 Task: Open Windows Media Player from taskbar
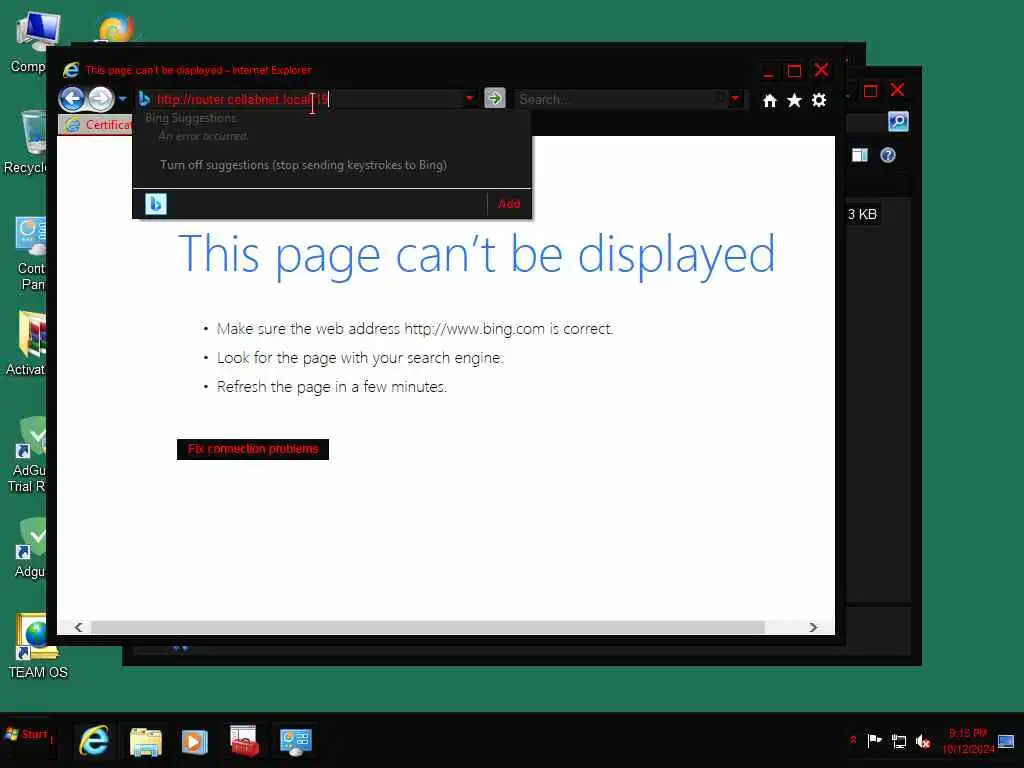[195, 742]
